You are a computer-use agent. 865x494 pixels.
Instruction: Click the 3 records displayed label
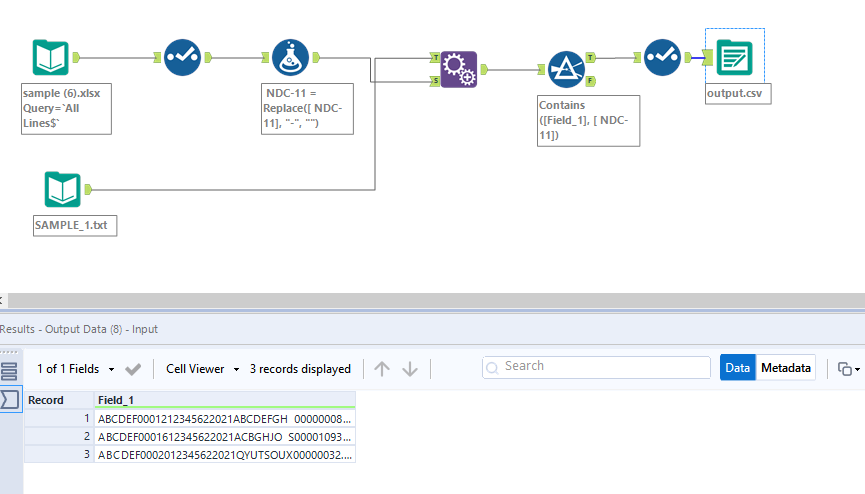tap(300, 369)
